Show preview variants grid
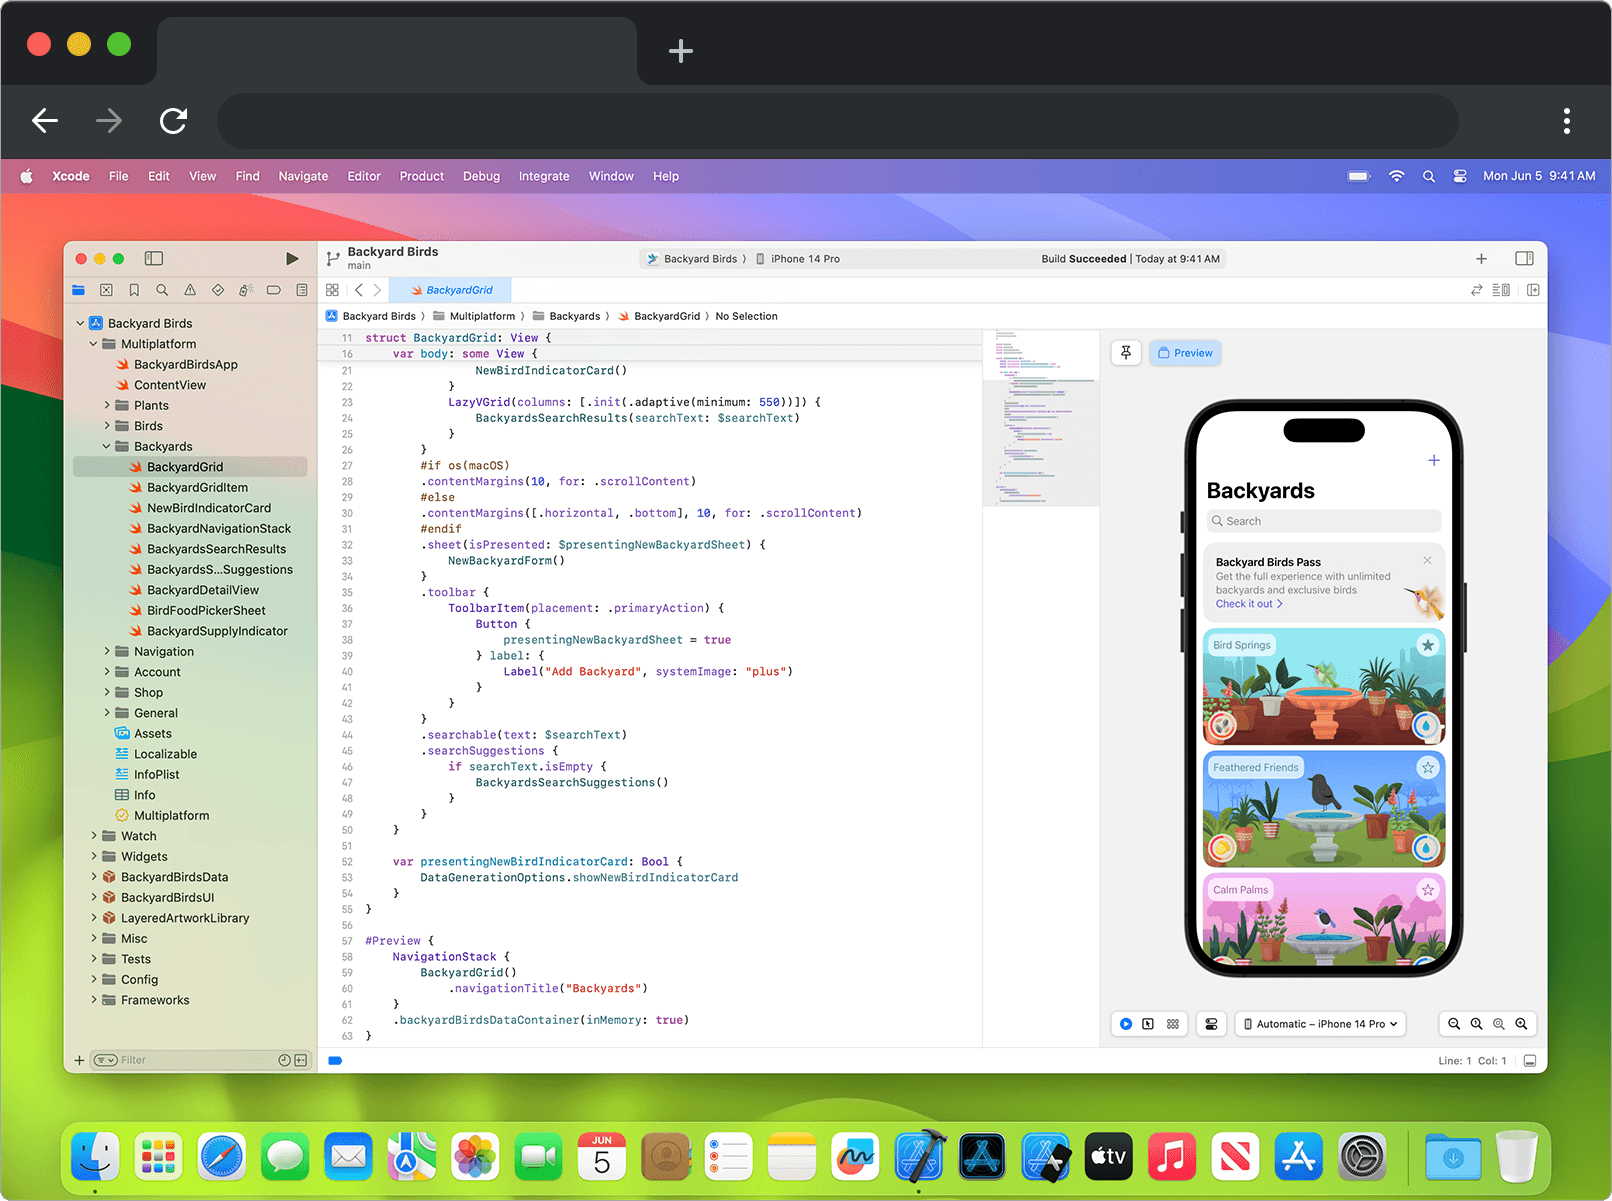Image resolution: width=1612 pixels, height=1201 pixels. (x=1173, y=1024)
